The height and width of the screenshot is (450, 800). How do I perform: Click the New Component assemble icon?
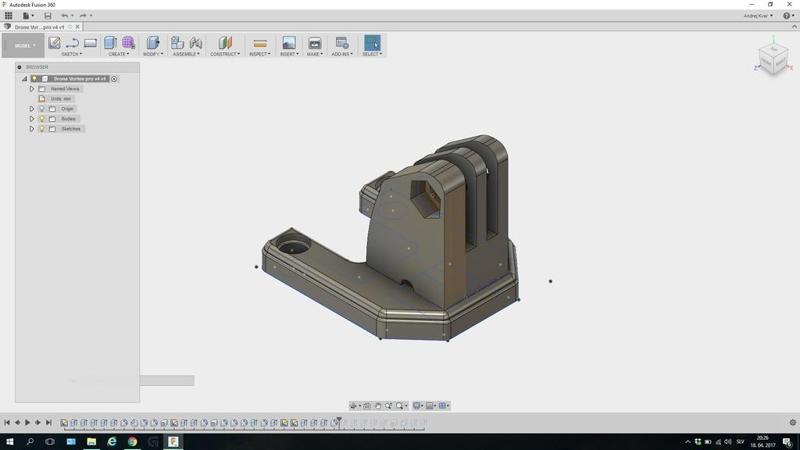[177, 43]
